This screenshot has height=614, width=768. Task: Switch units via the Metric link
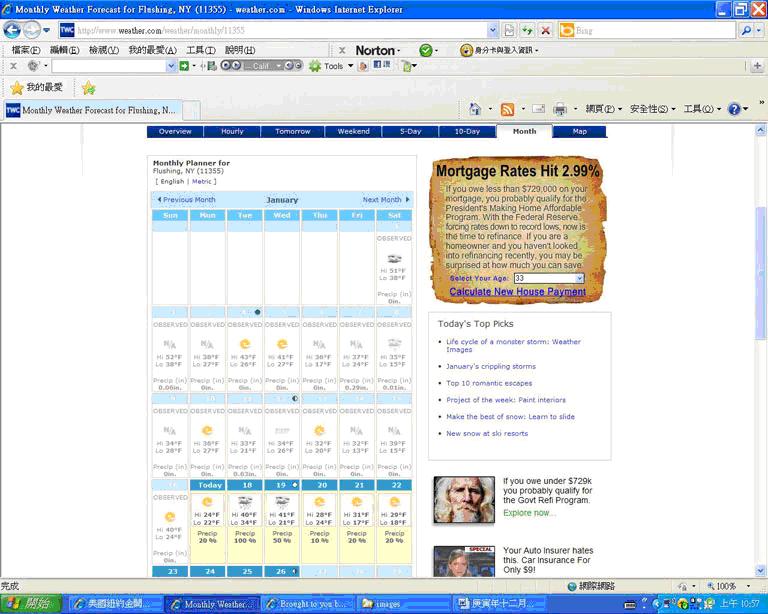click(x=202, y=181)
